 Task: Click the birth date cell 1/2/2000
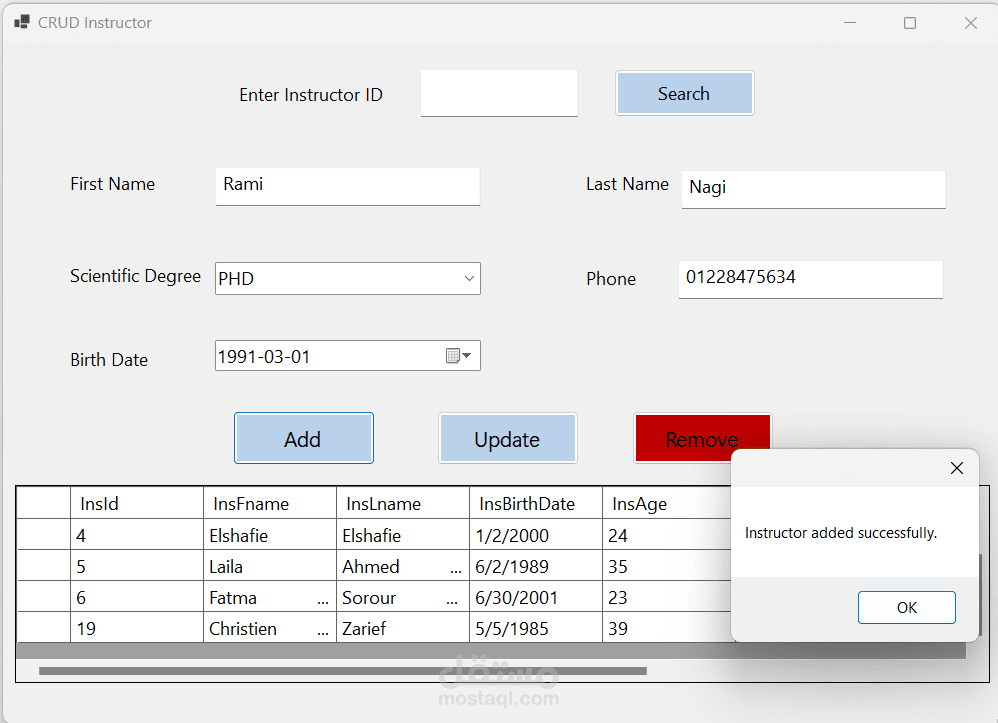536,535
